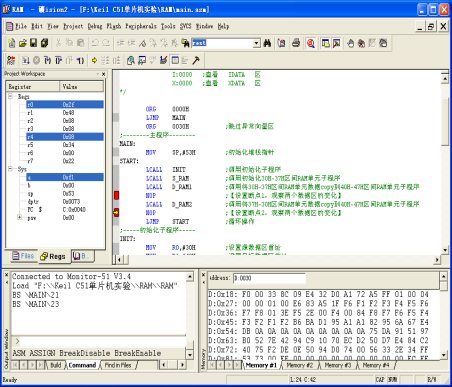Click the yellow program counter arrow in gutter
The width and height of the screenshot is (452, 387).
(x=116, y=212)
